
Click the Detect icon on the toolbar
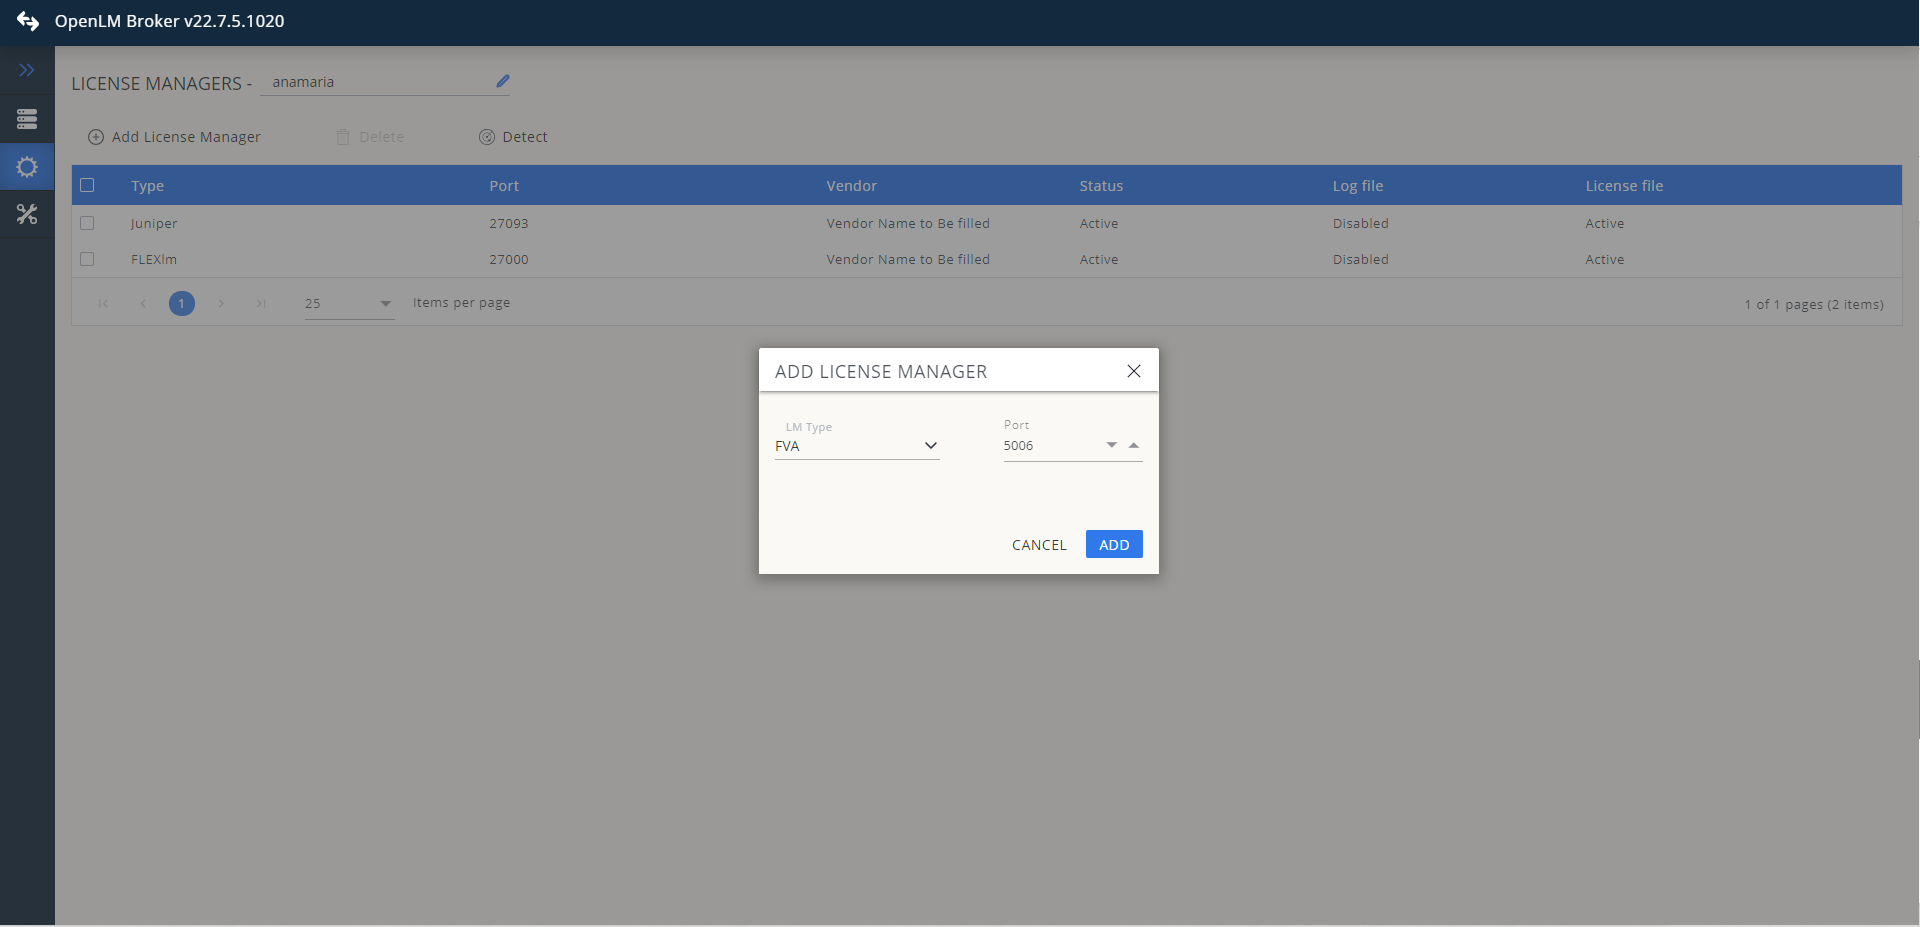(487, 137)
